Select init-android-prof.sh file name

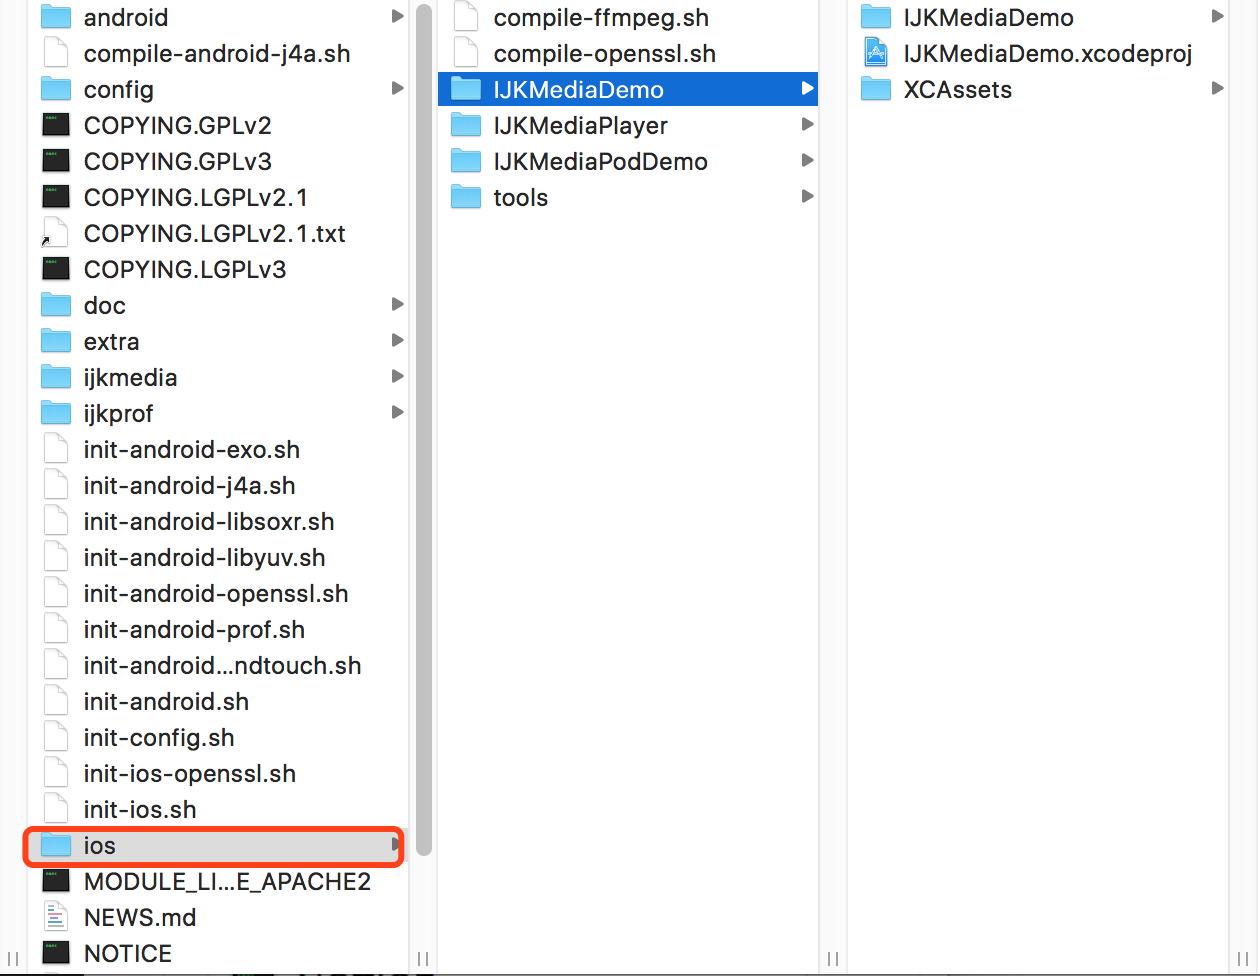coord(195,630)
